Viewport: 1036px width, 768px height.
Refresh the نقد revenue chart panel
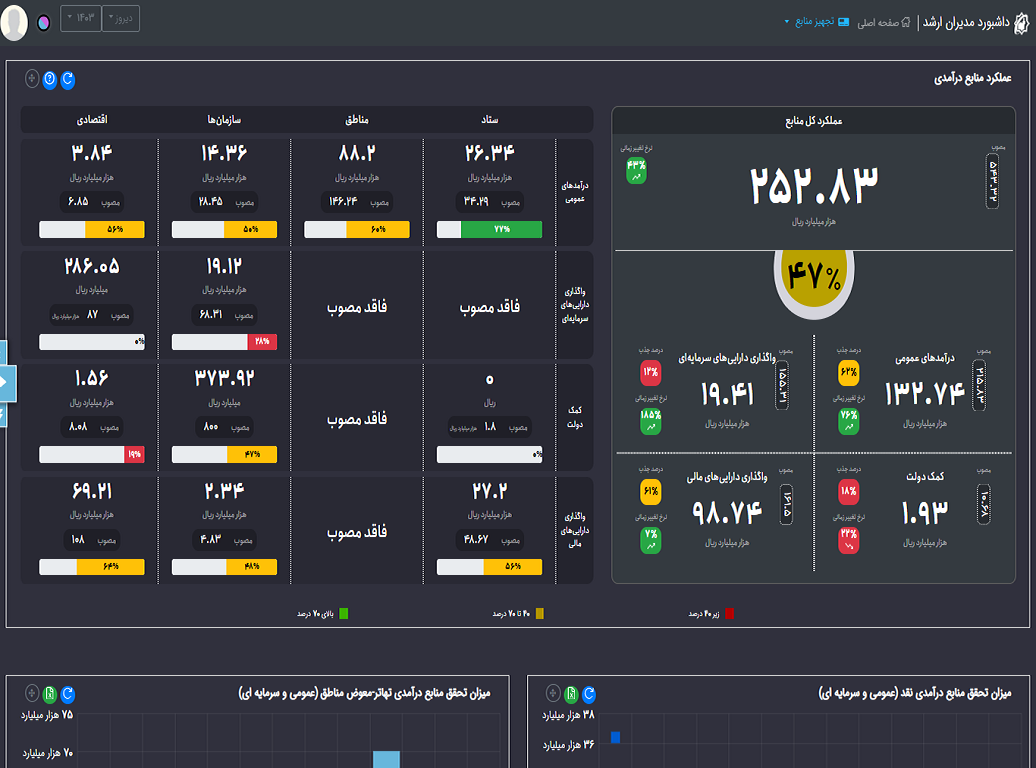[x=589, y=694]
